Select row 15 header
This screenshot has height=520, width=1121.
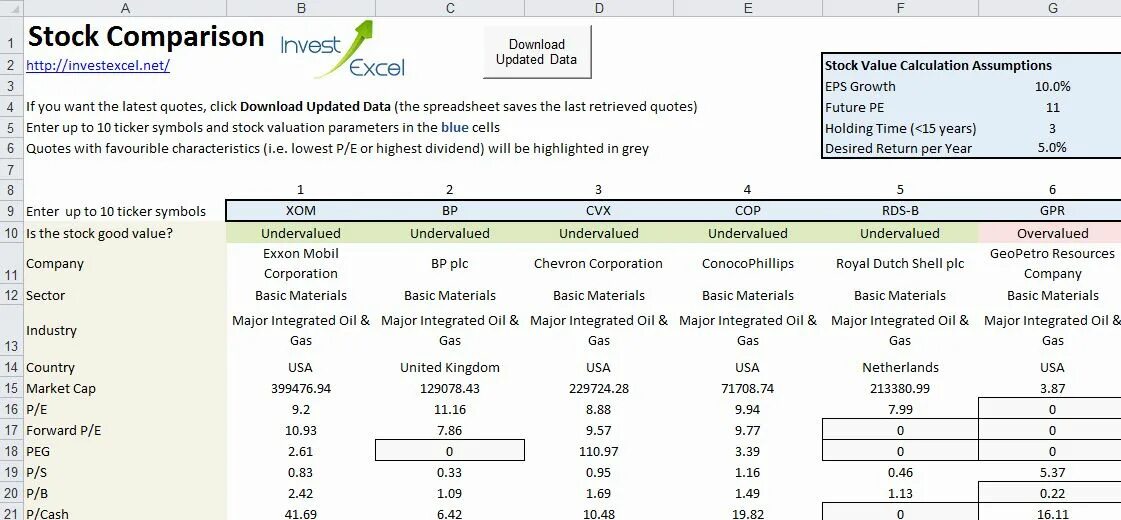(11, 388)
